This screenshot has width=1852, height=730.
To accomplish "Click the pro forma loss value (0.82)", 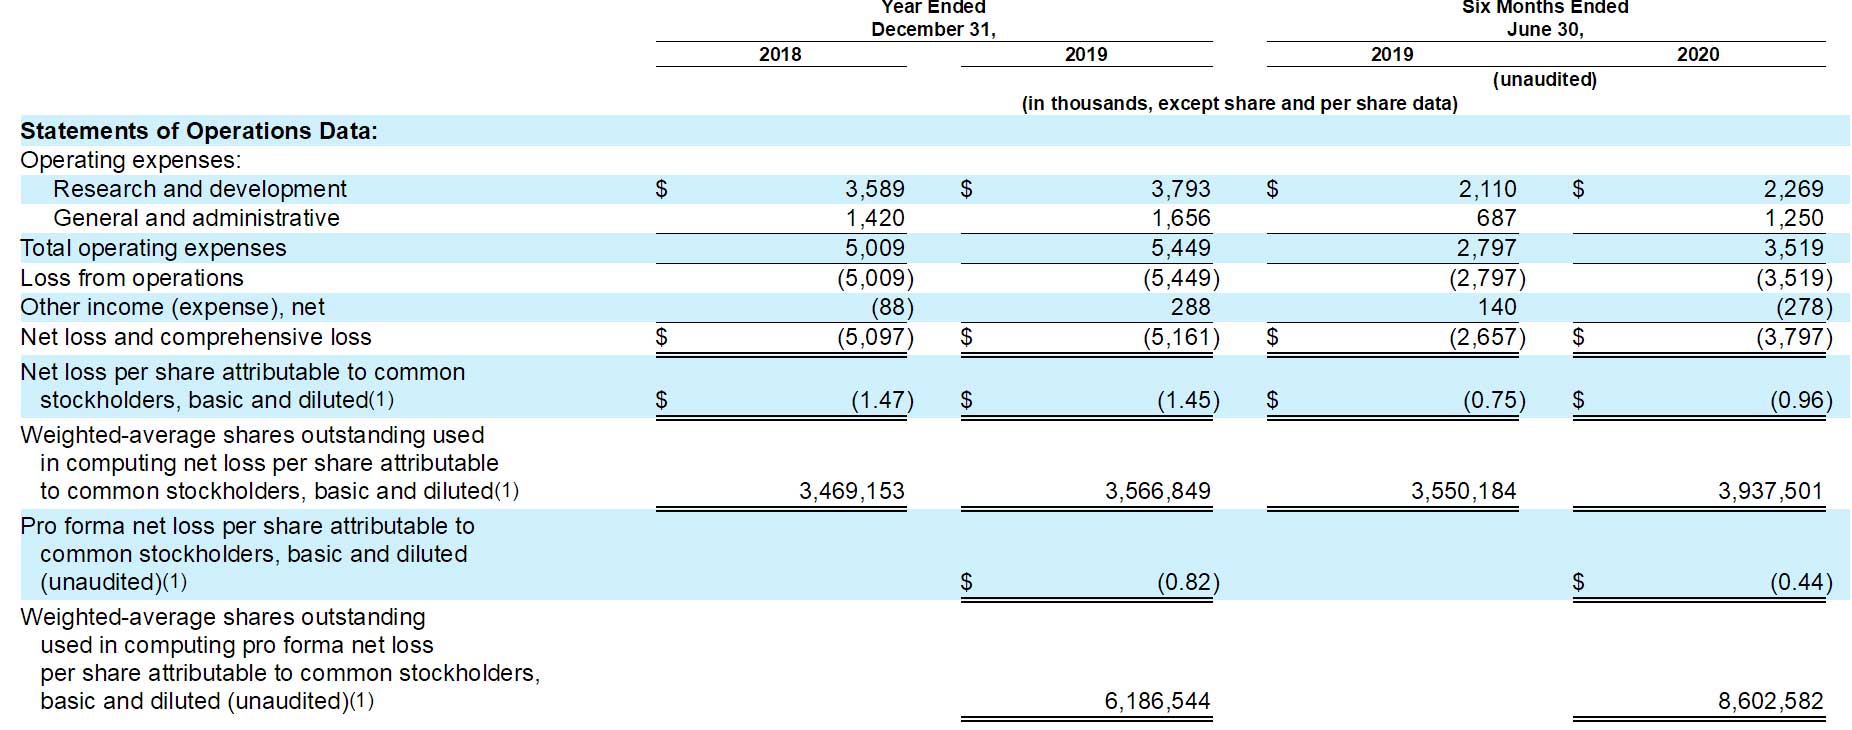I will point(1188,582).
